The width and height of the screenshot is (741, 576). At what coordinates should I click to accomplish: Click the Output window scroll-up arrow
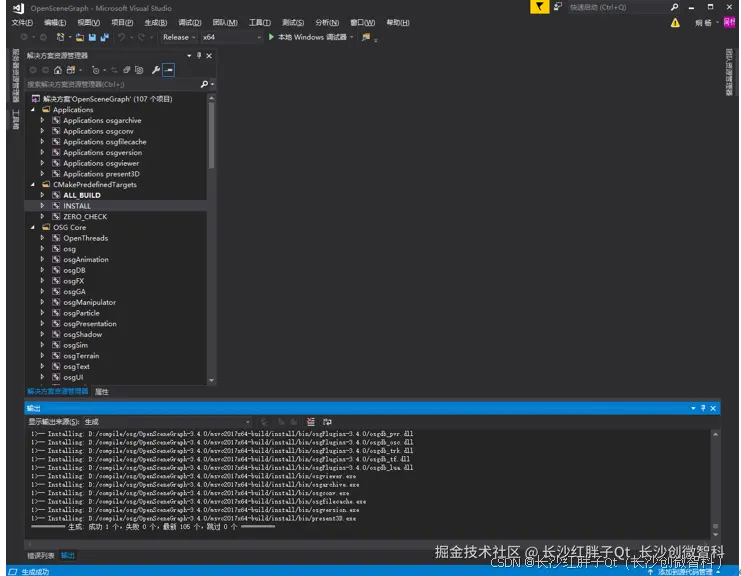click(x=715, y=434)
